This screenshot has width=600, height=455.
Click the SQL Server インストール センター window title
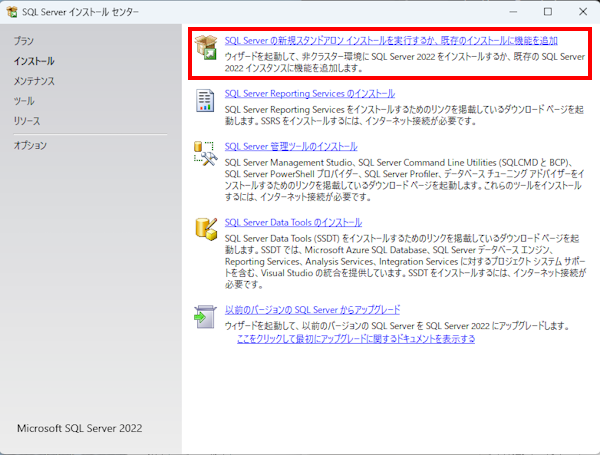point(80,12)
